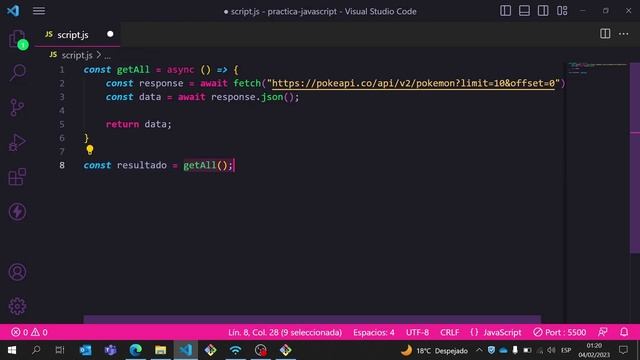Open the Search view in activity bar
The height and width of the screenshot is (360, 640).
tap(18, 73)
